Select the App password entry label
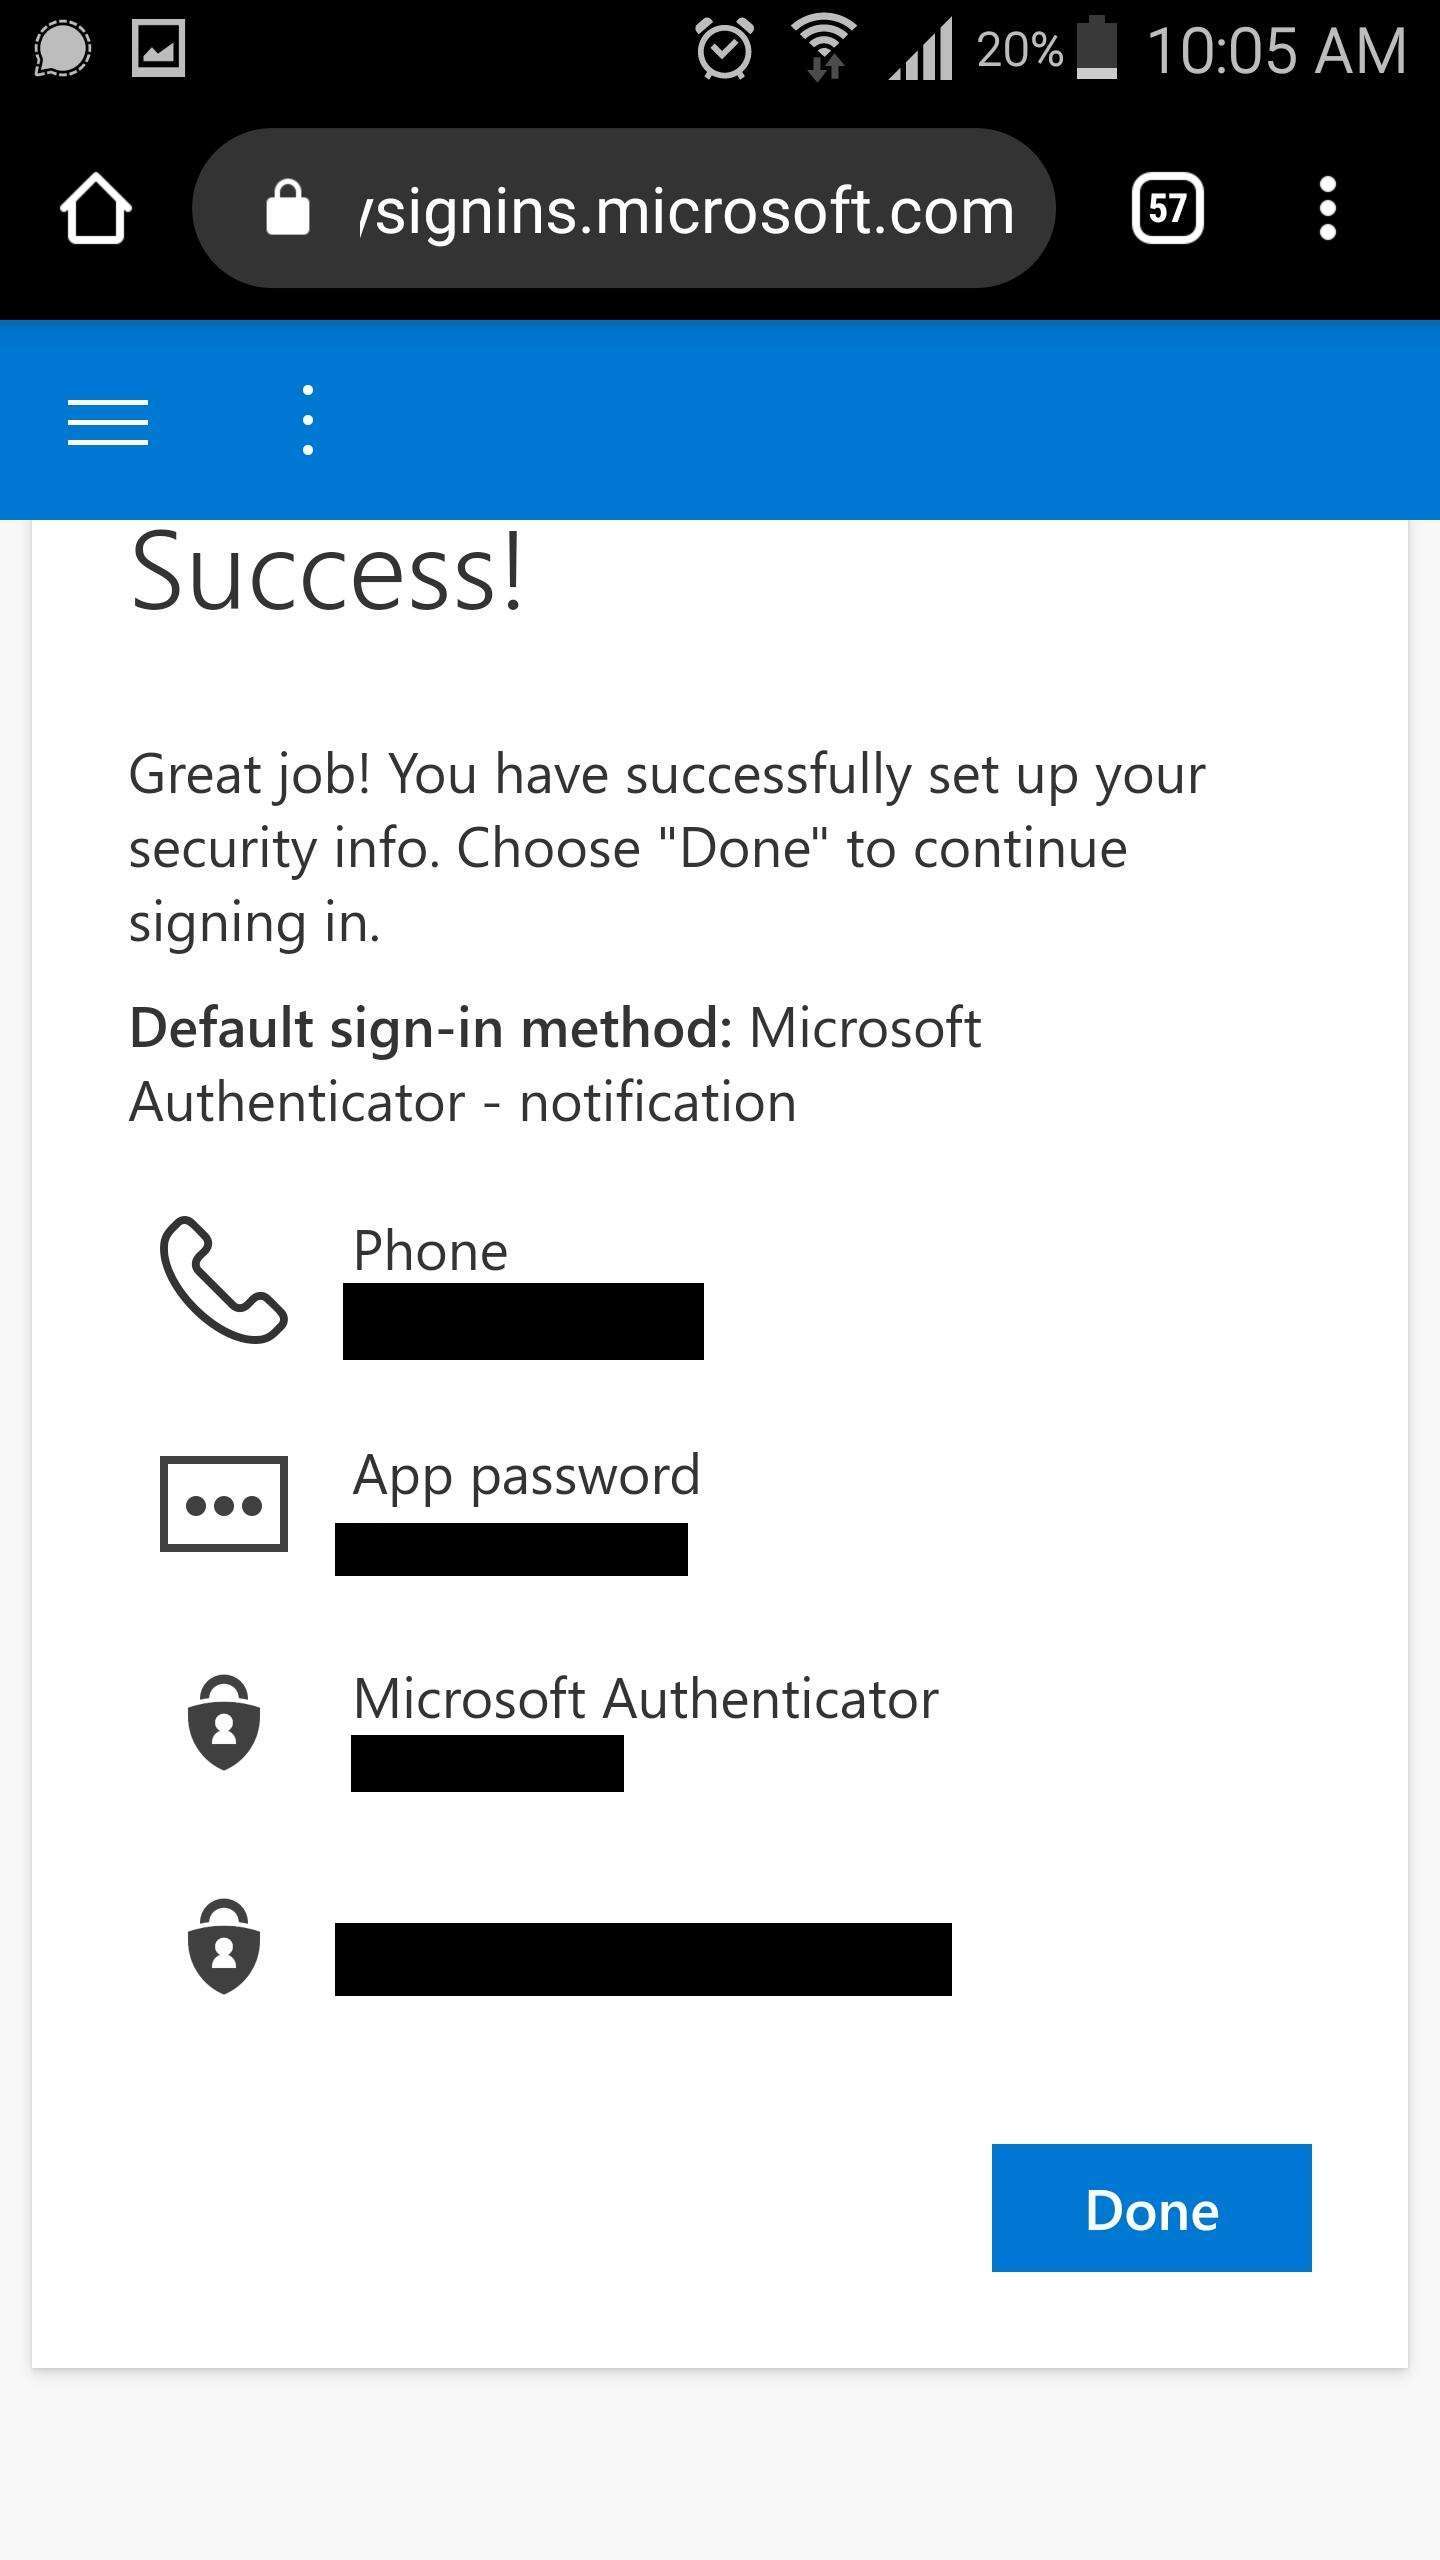The image size is (1440, 2560). click(527, 1476)
